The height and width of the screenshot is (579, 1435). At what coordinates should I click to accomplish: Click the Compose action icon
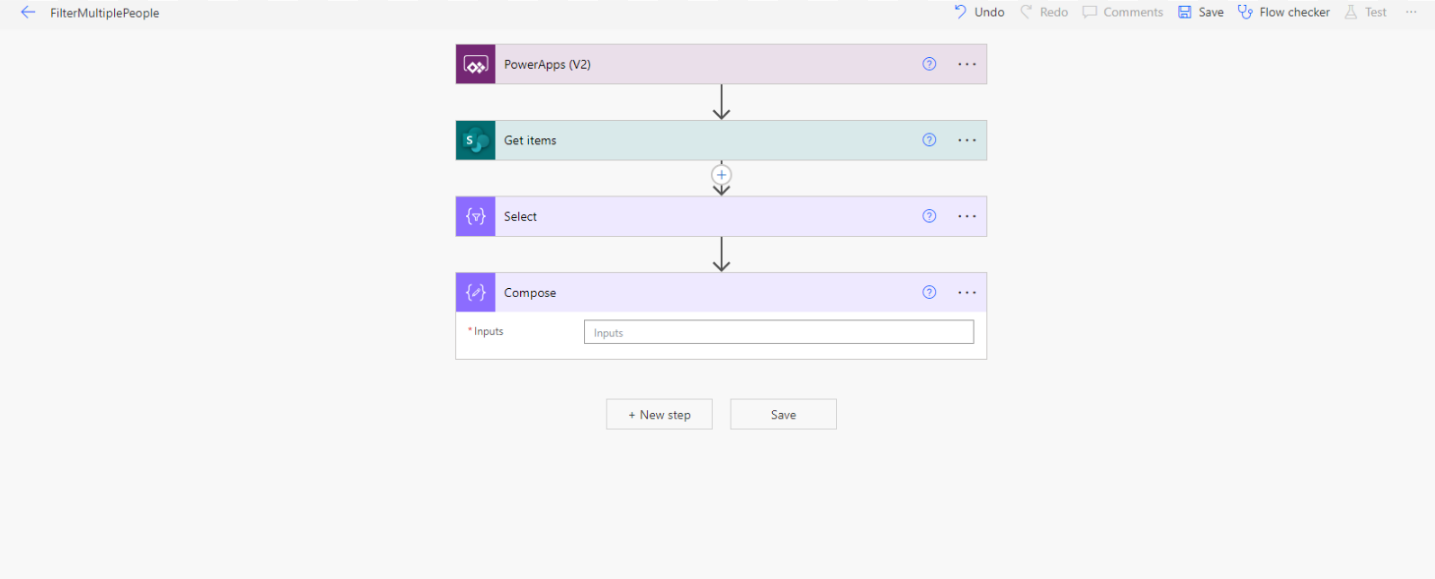coord(476,293)
